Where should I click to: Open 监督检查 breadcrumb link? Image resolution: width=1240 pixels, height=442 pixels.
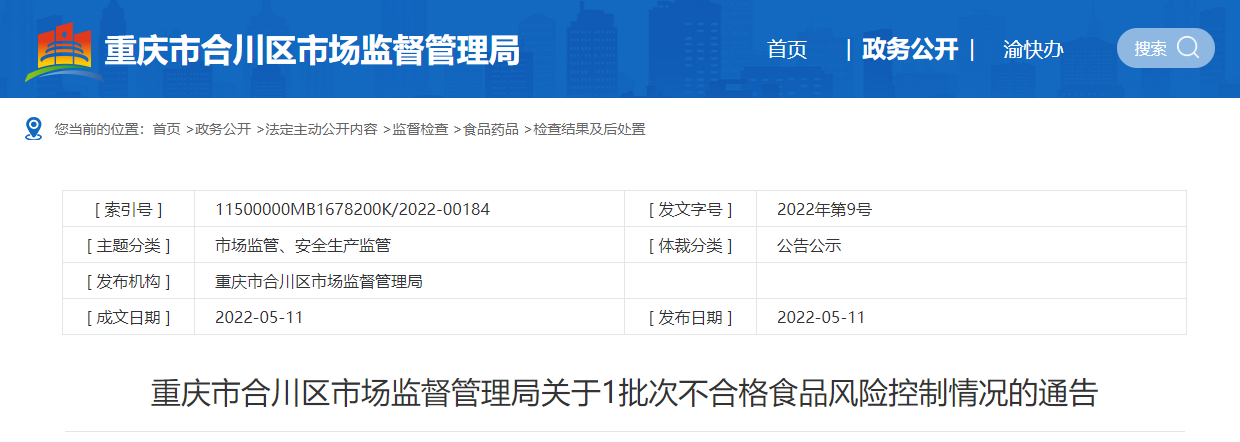(x=420, y=129)
